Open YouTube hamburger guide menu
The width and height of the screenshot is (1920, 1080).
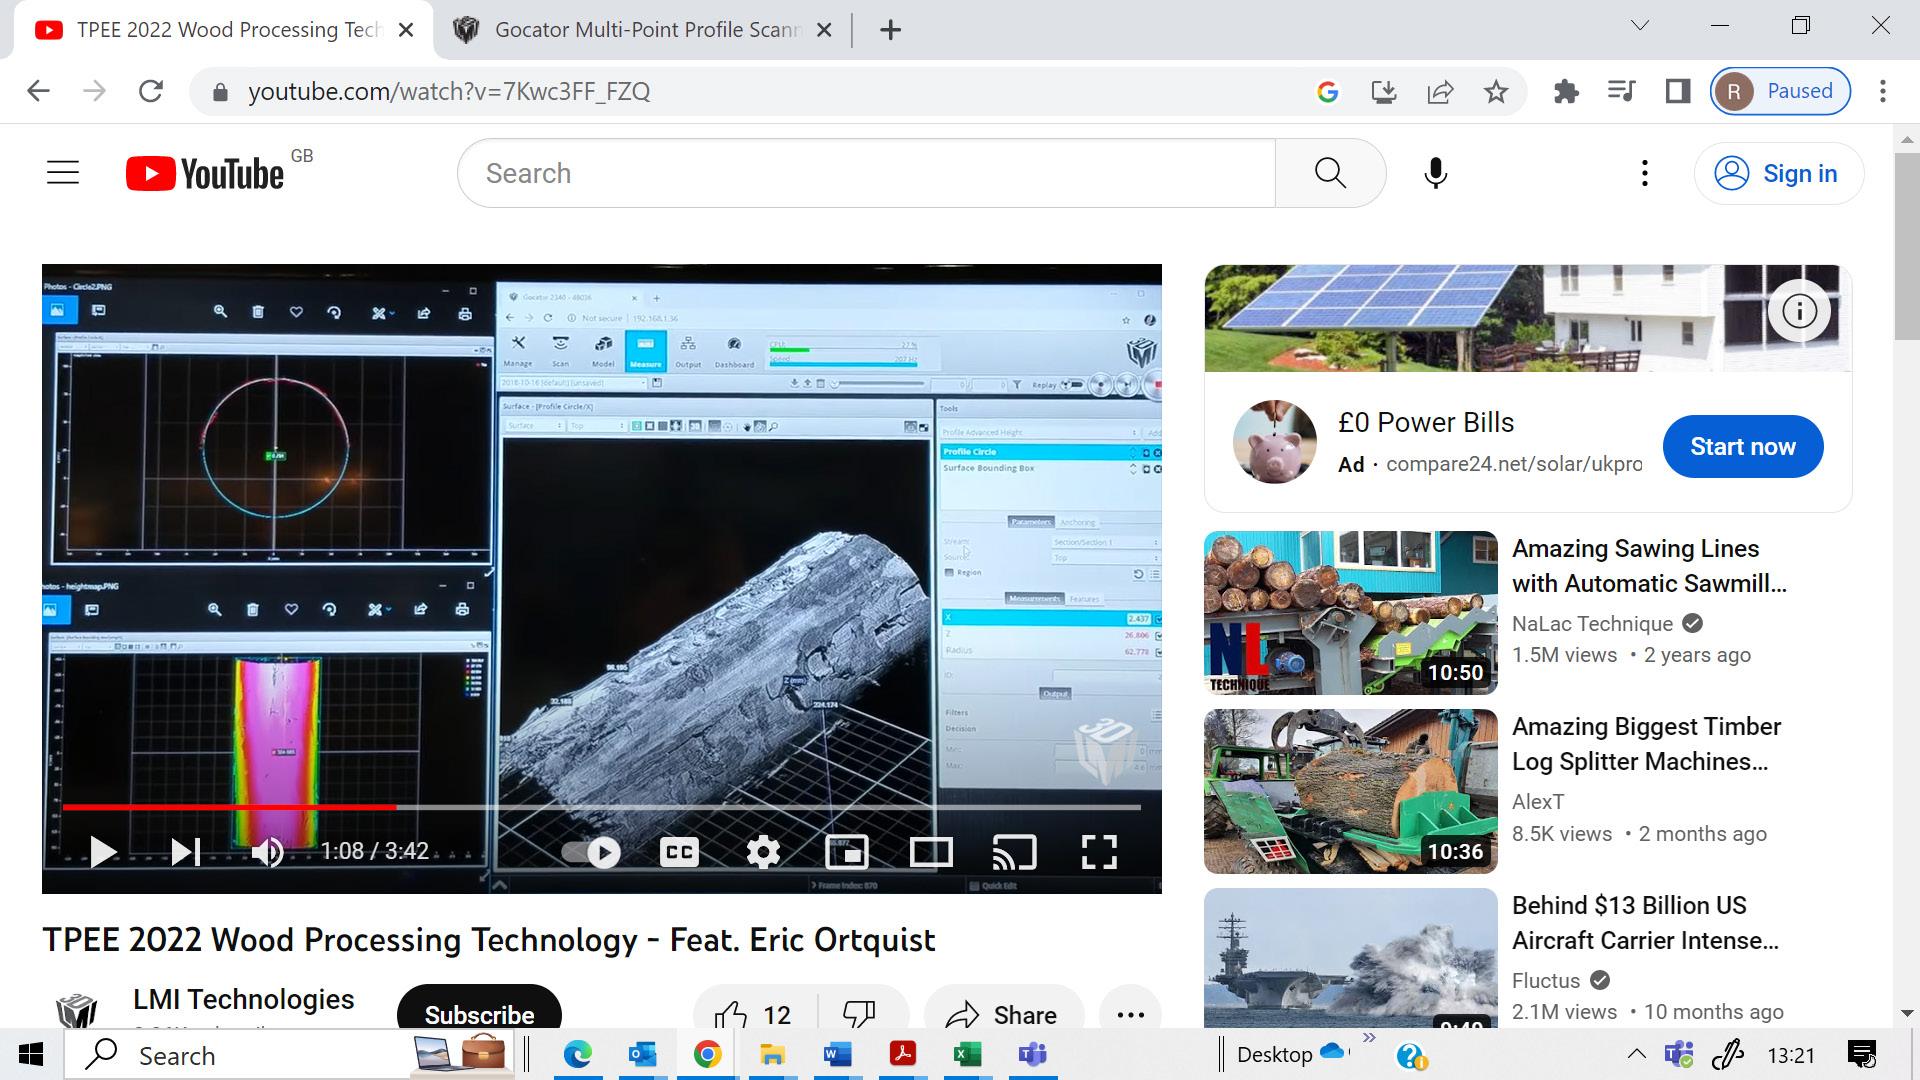point(63,173)
